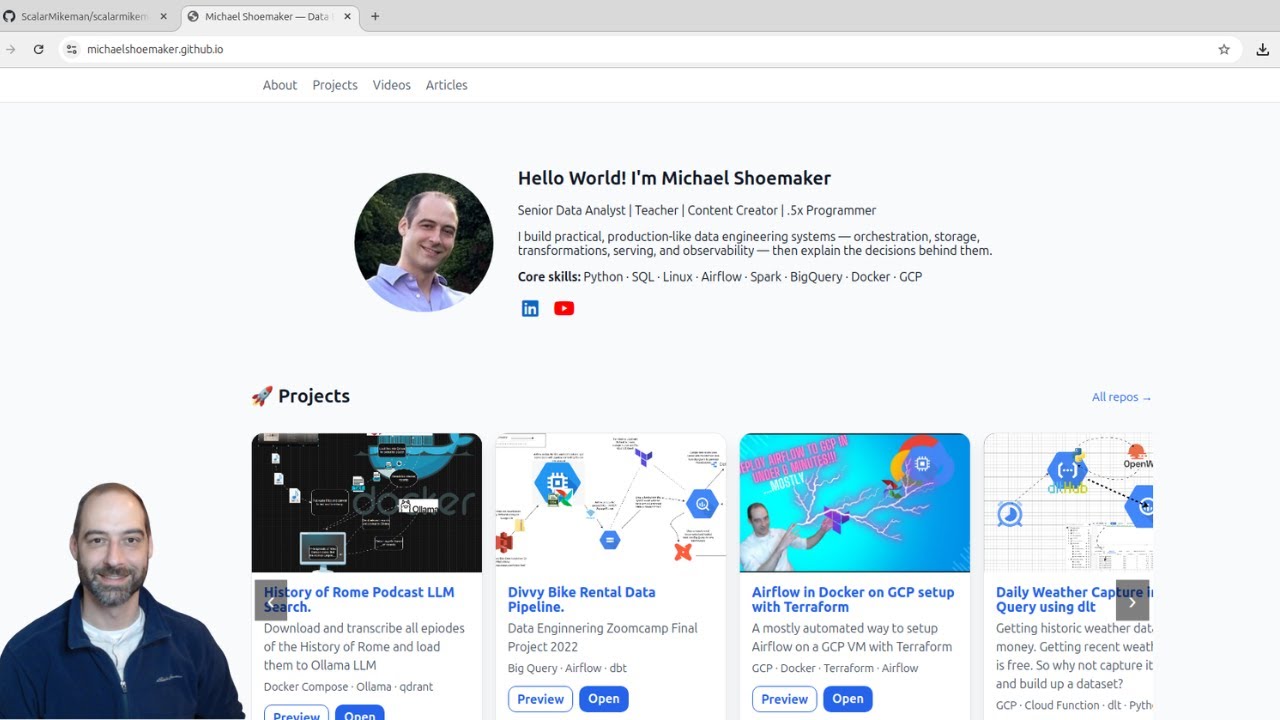Open Divvy Bike Rental Data Pipeline title
Screen dimensions: 1280x720
pos(582,599)
